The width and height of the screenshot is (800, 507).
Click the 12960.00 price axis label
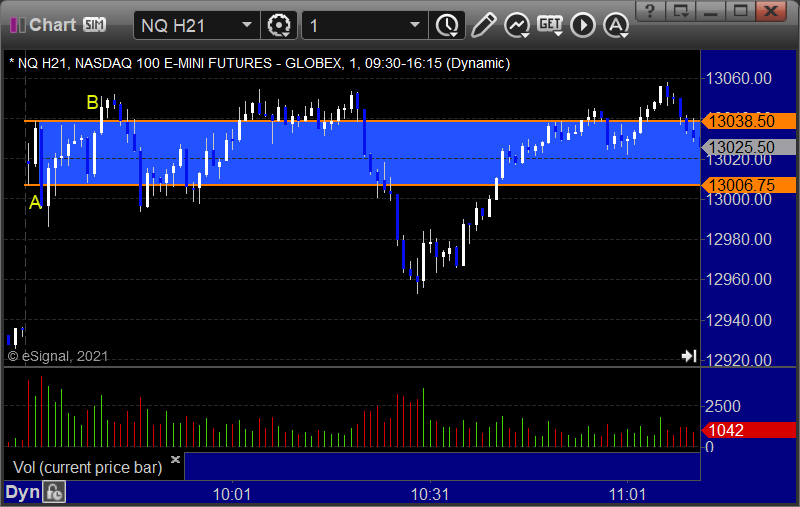(x=738, y=280)
